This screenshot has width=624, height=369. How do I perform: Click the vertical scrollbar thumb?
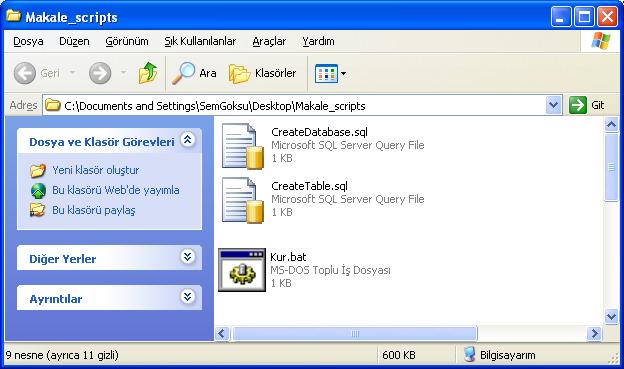611,168
